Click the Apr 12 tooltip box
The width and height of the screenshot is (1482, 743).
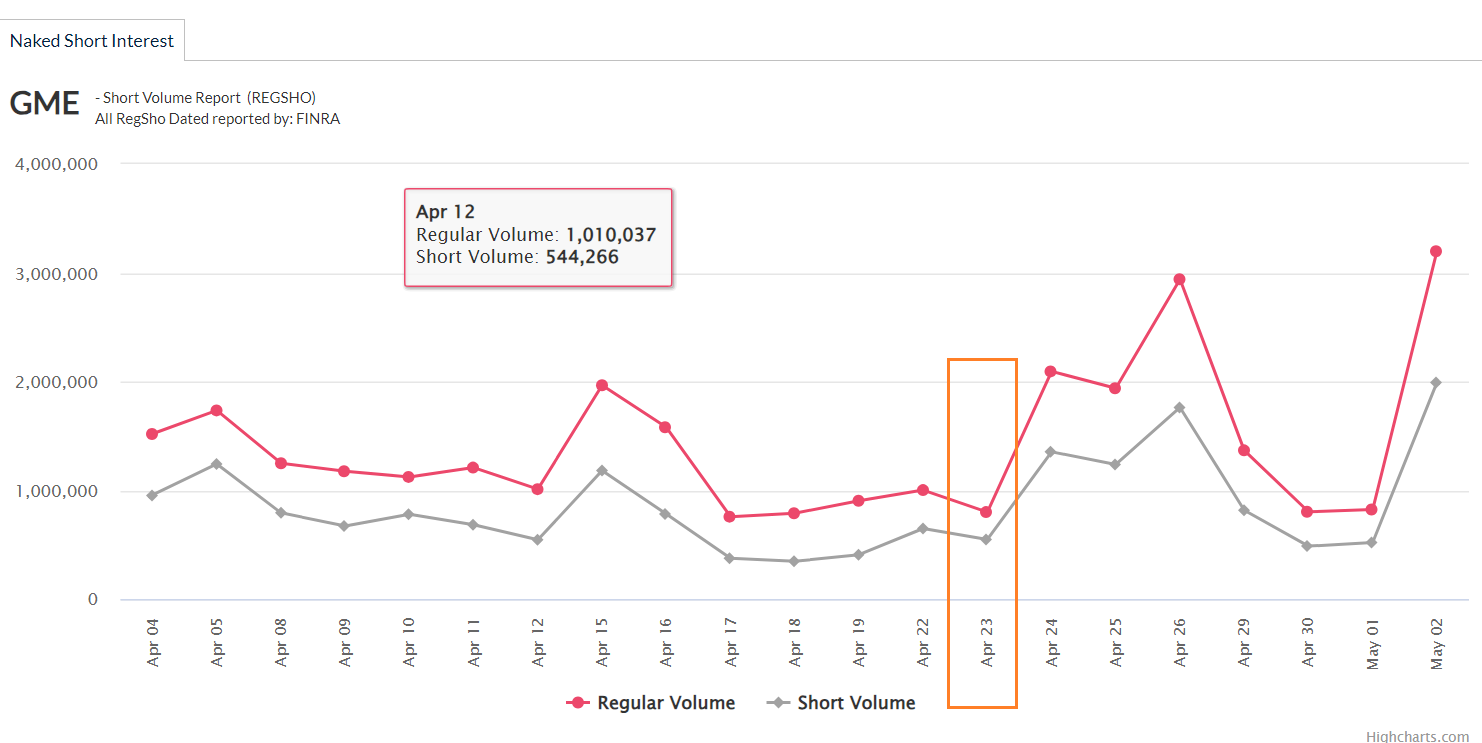tap(538, 237)
